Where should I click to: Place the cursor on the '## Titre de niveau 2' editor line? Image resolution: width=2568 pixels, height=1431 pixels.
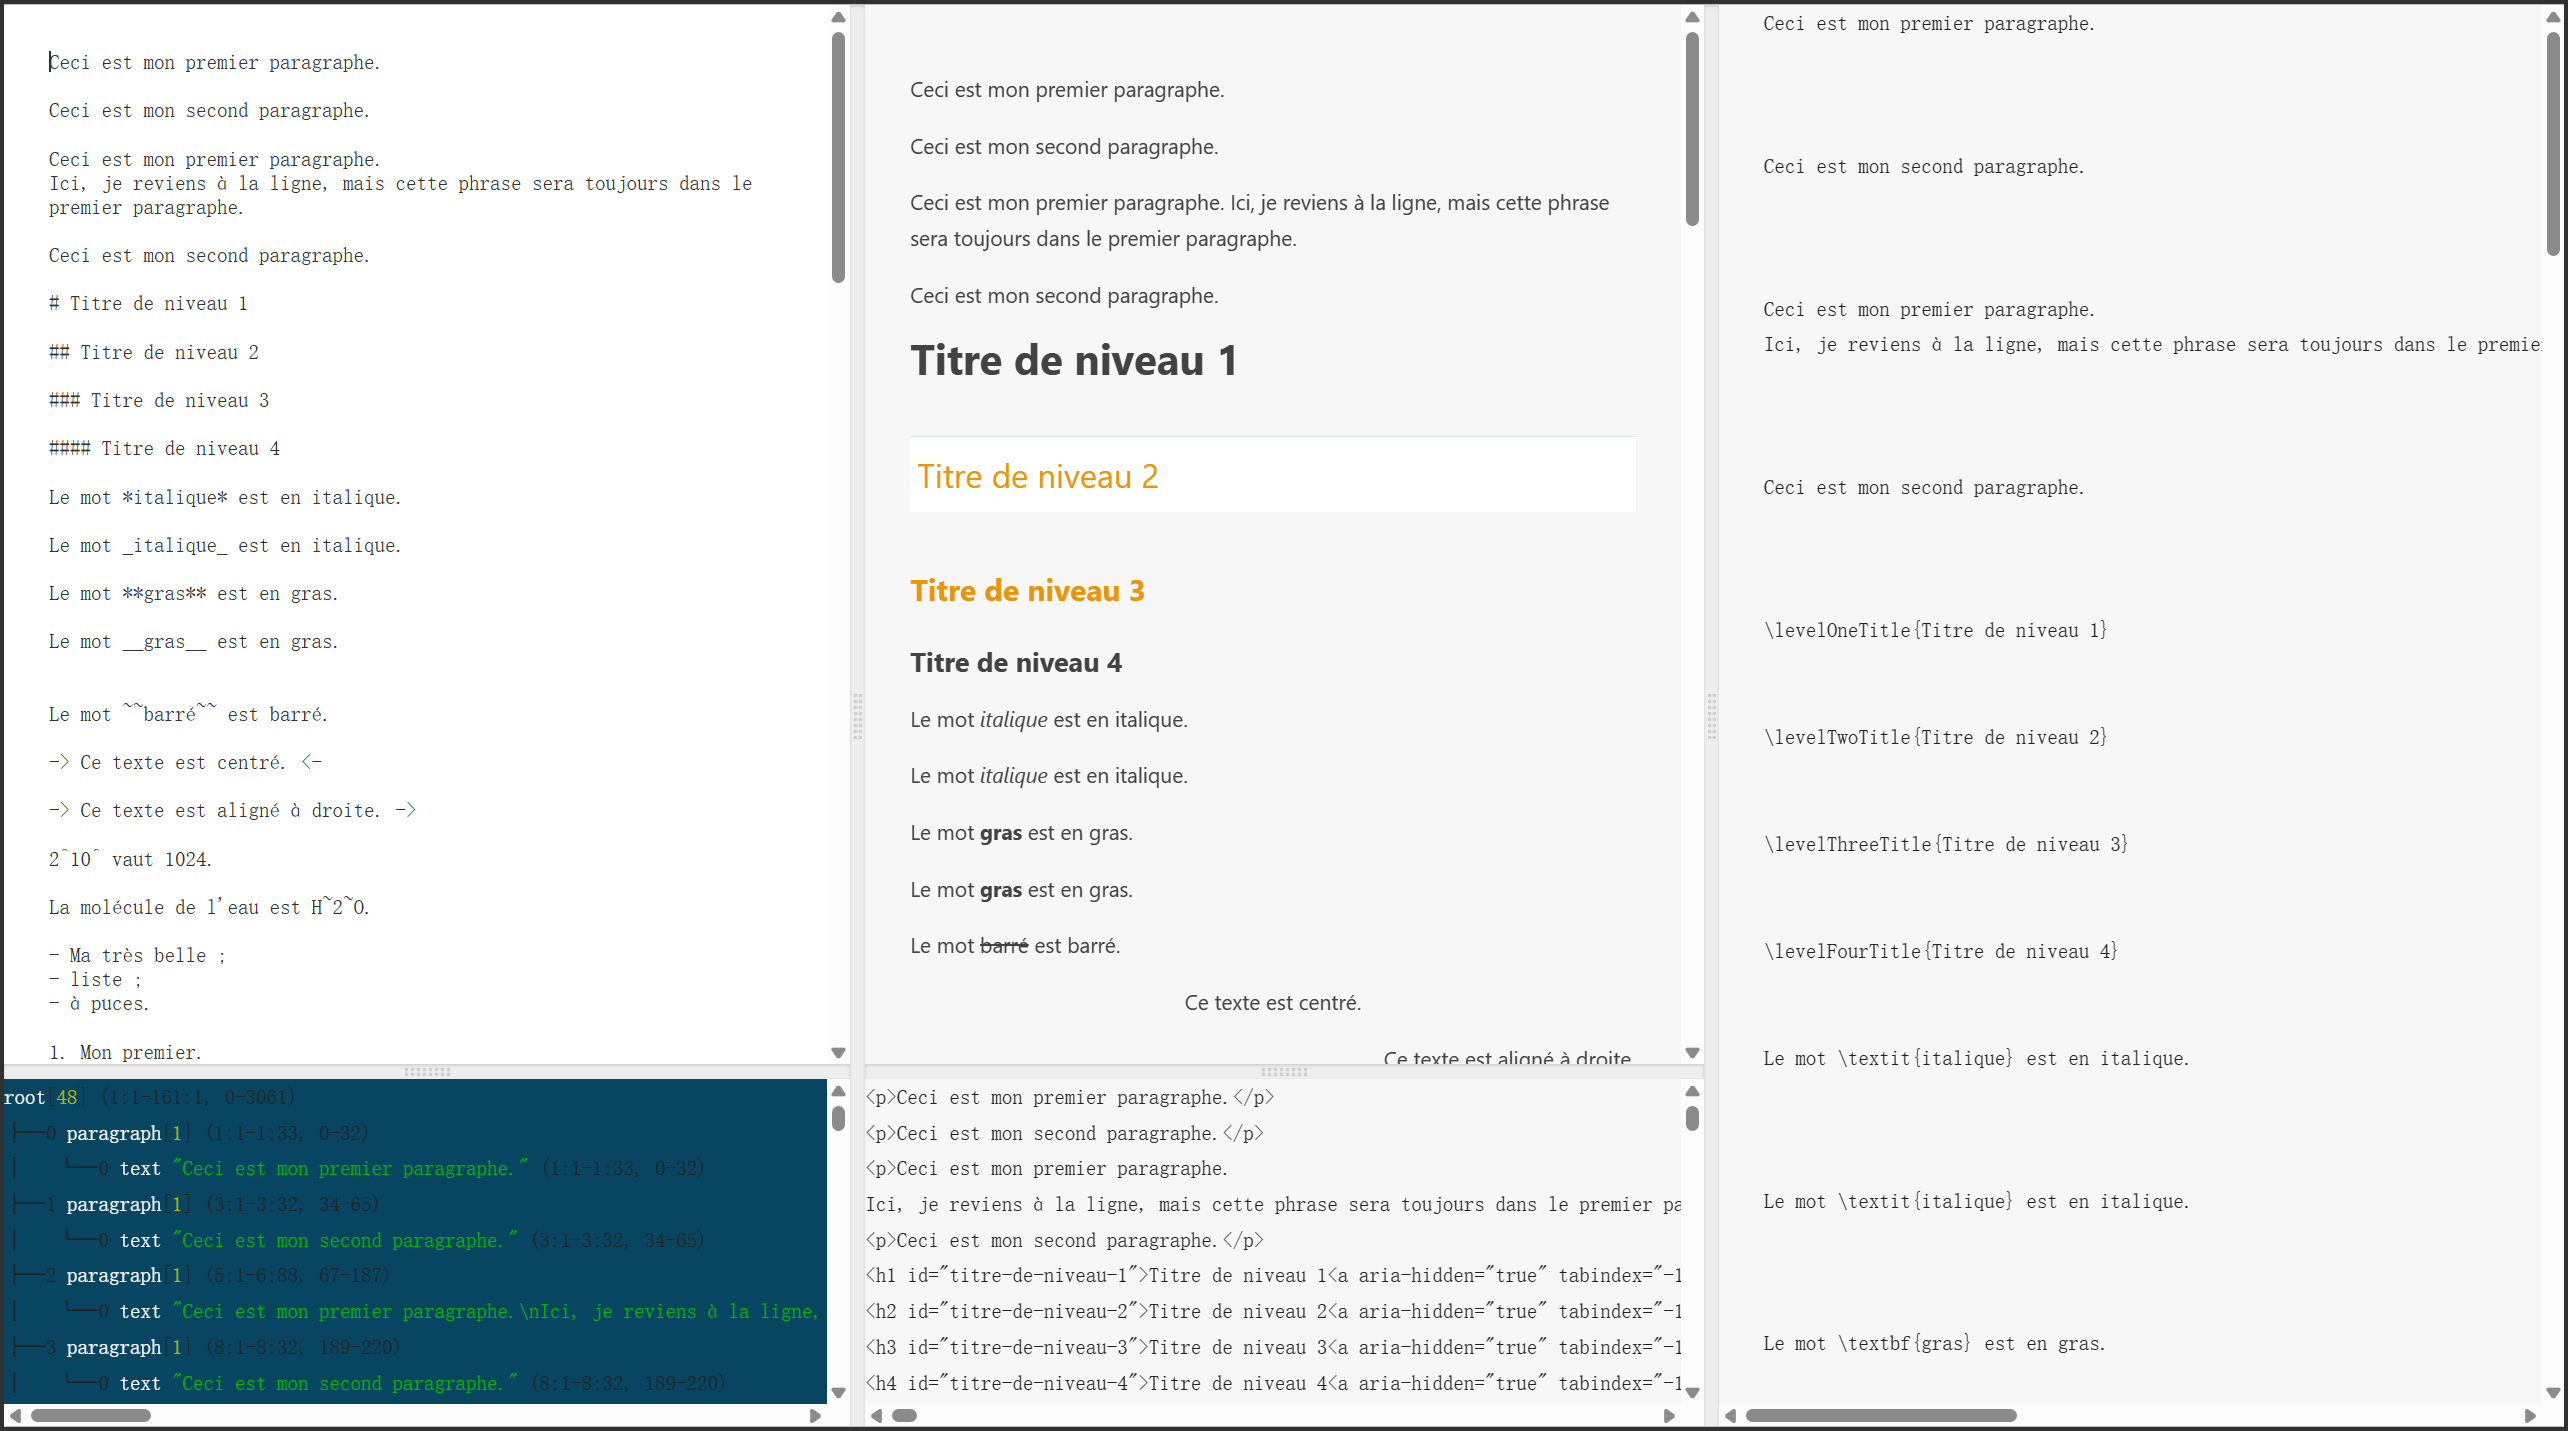click(x=154, y=352)
